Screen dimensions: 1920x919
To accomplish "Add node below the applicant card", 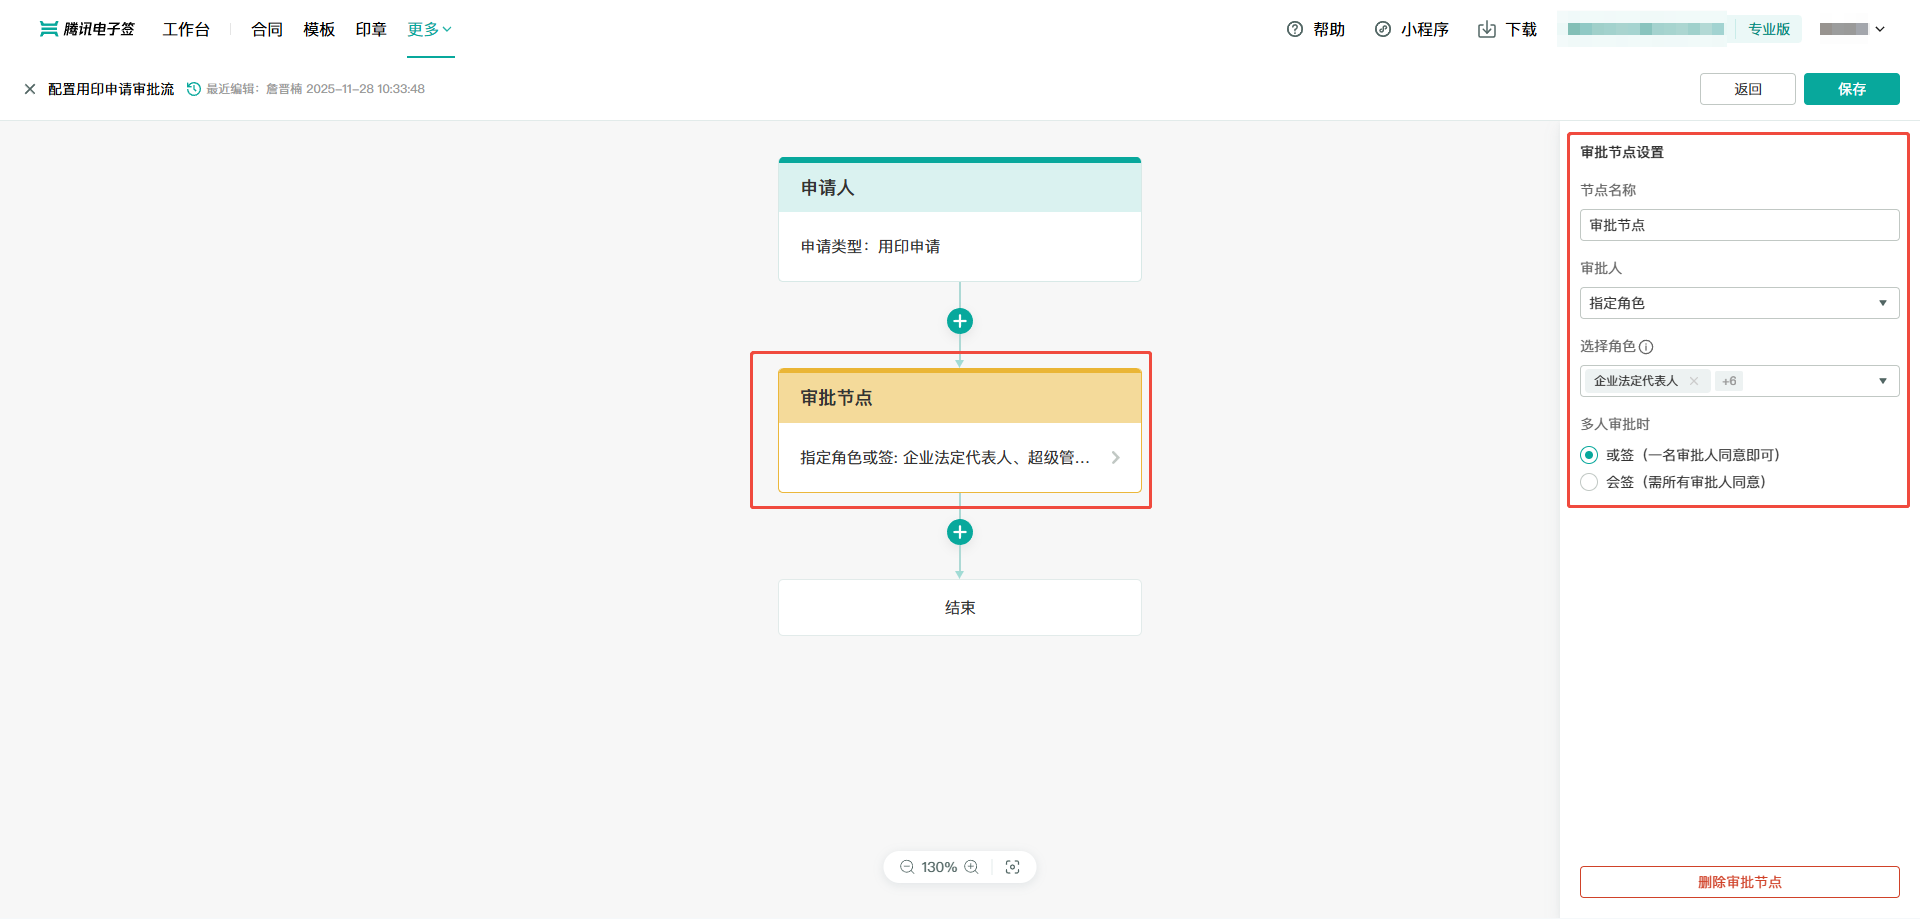I will [x=960, y=321].
